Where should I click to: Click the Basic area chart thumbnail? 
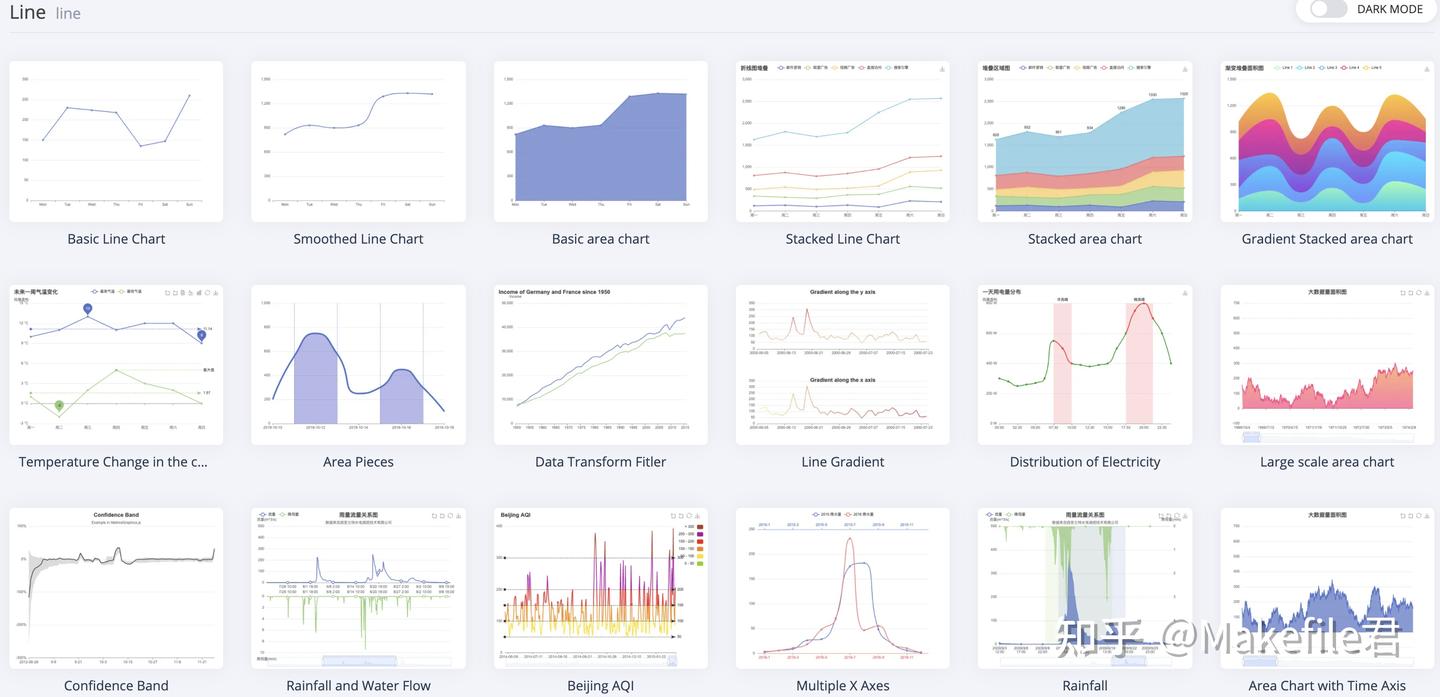point(600,140)
